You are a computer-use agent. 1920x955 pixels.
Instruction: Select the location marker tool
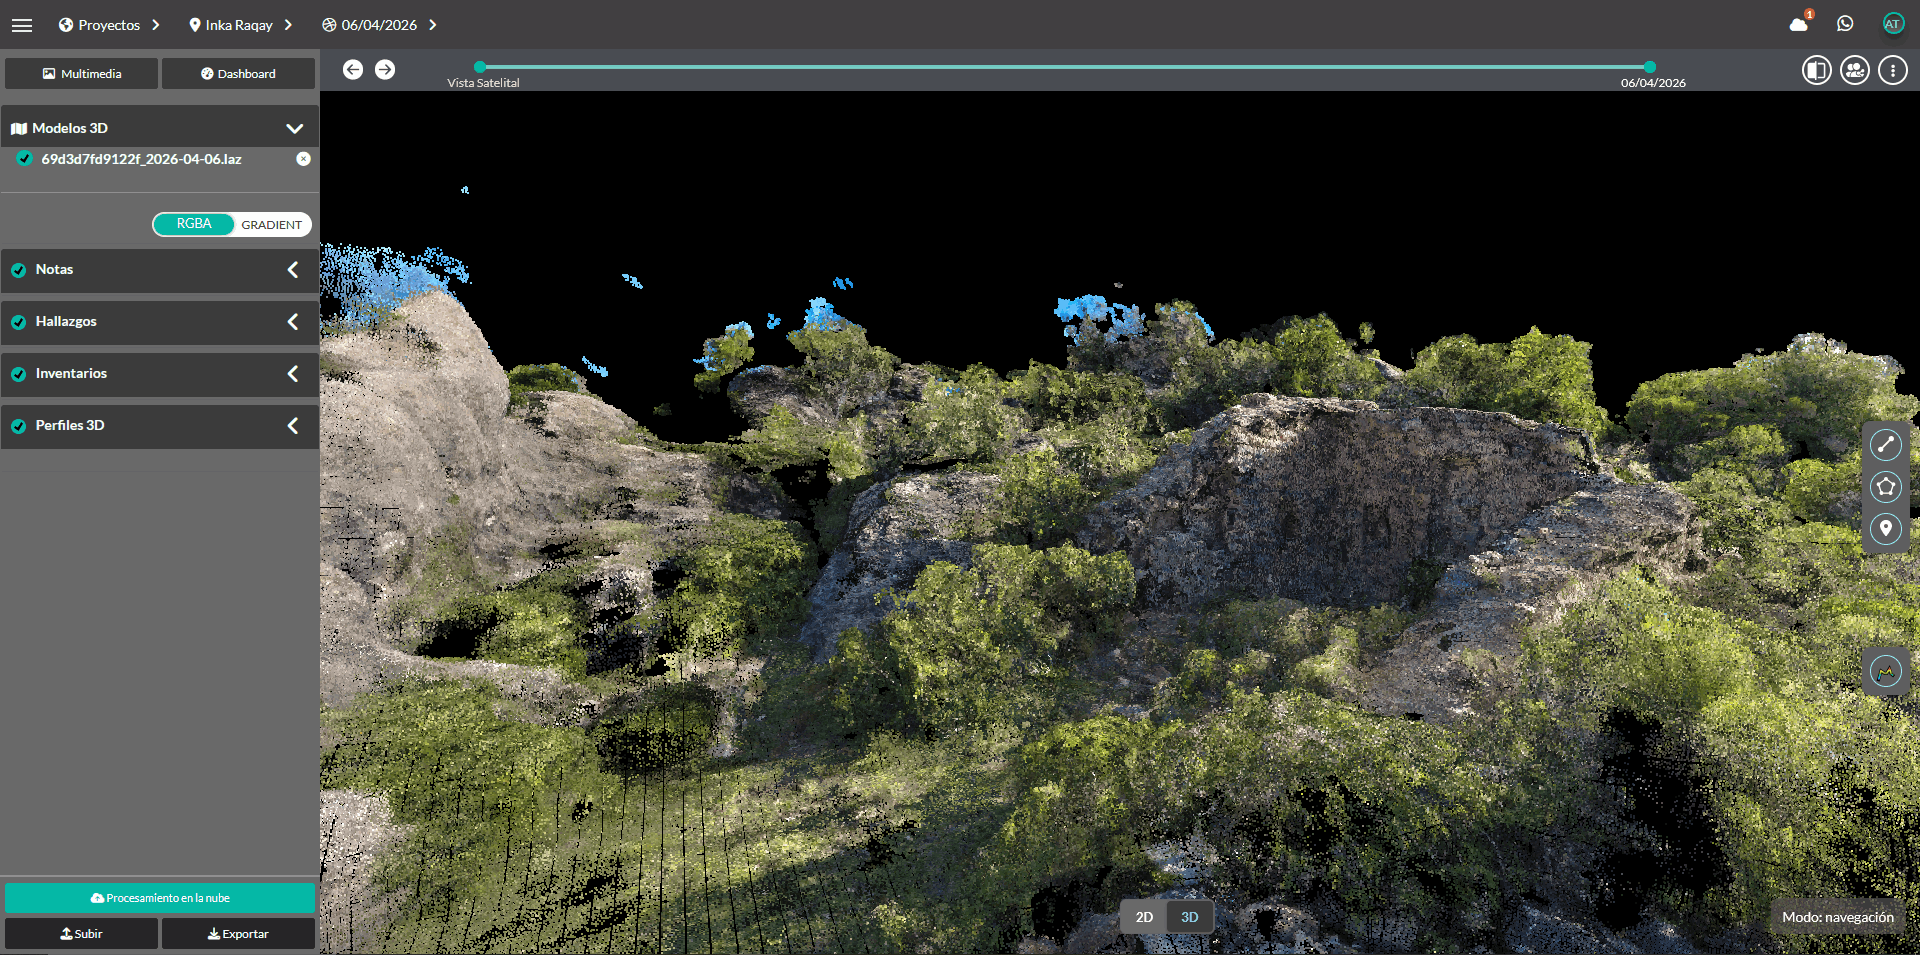1885,528
